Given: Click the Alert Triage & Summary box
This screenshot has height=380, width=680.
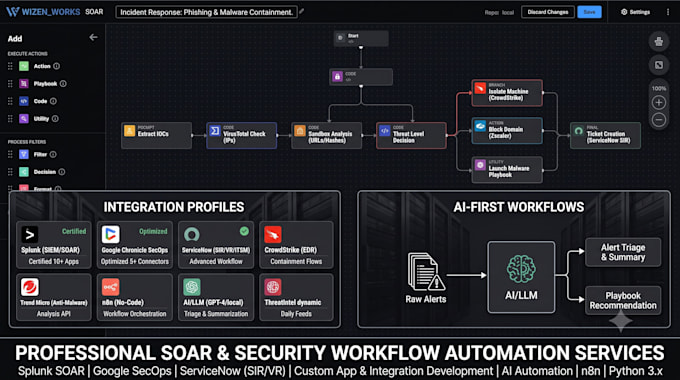Looking at the screenshot, I should (x=623, y=252).
